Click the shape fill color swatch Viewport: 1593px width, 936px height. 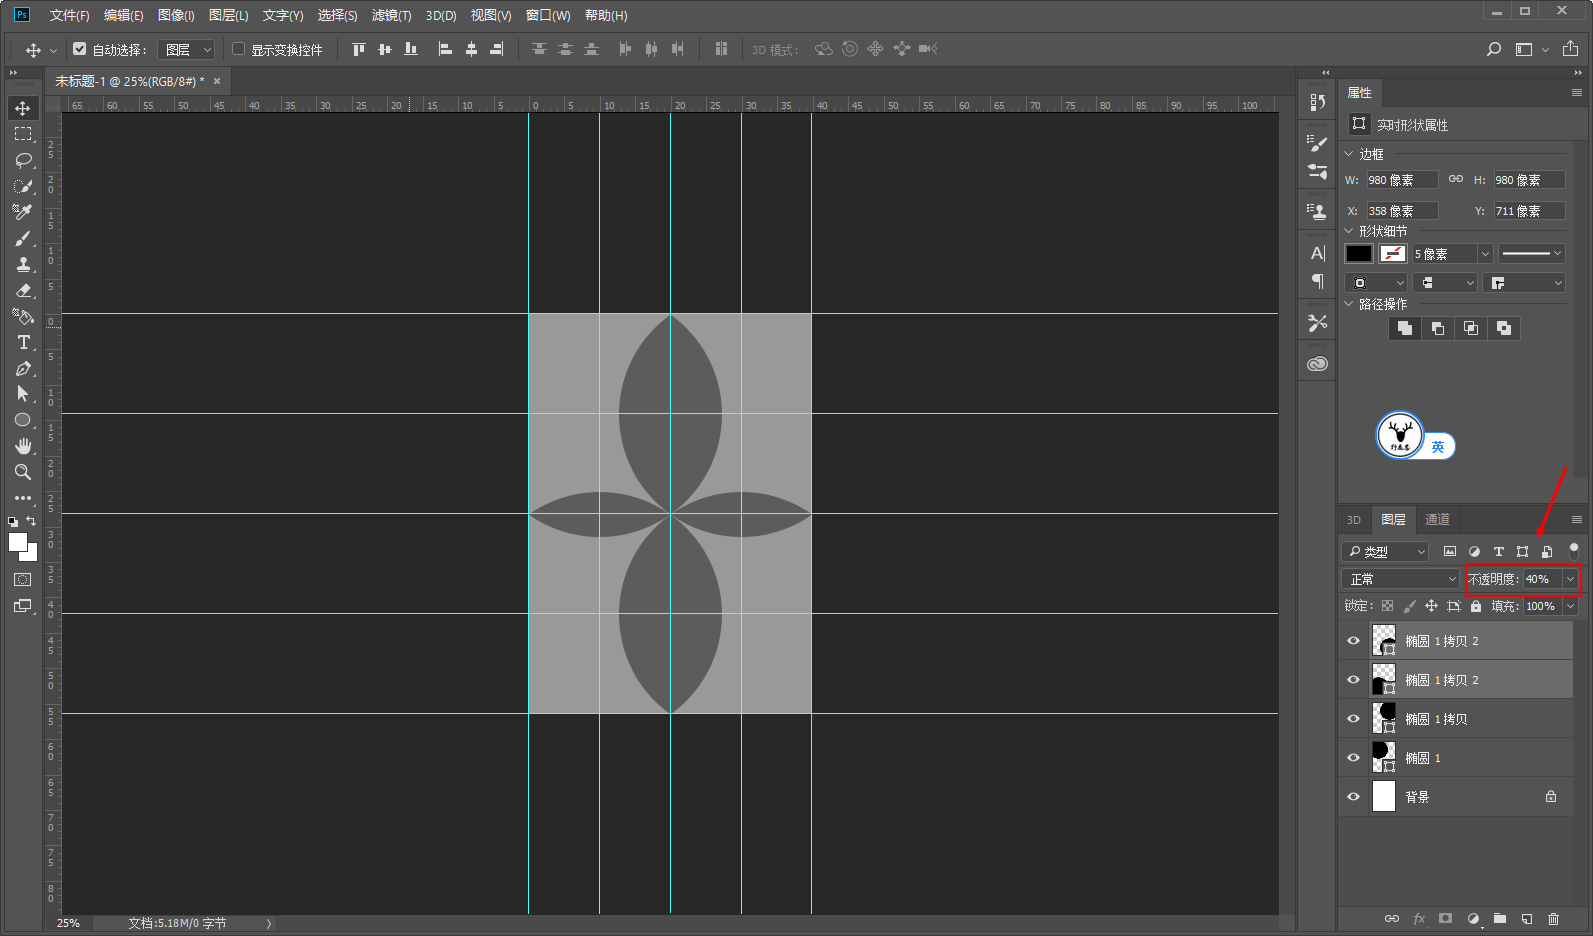[x=1358, y=254]
